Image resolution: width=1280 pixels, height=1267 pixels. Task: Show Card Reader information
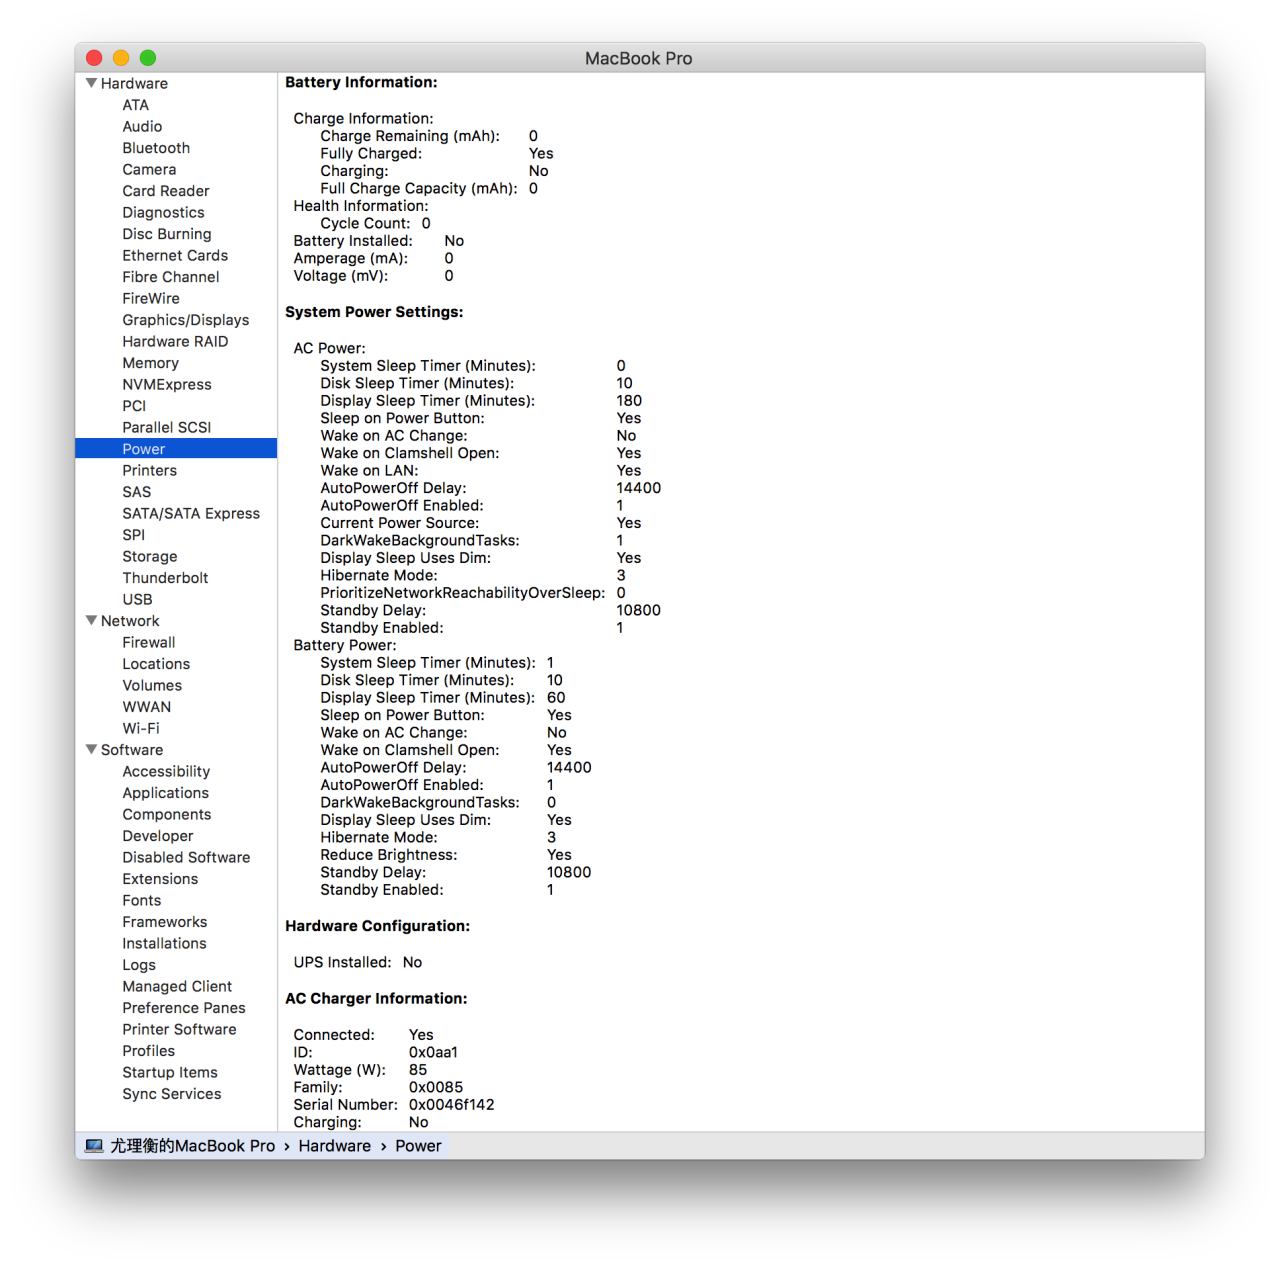(x=166, y=191)
